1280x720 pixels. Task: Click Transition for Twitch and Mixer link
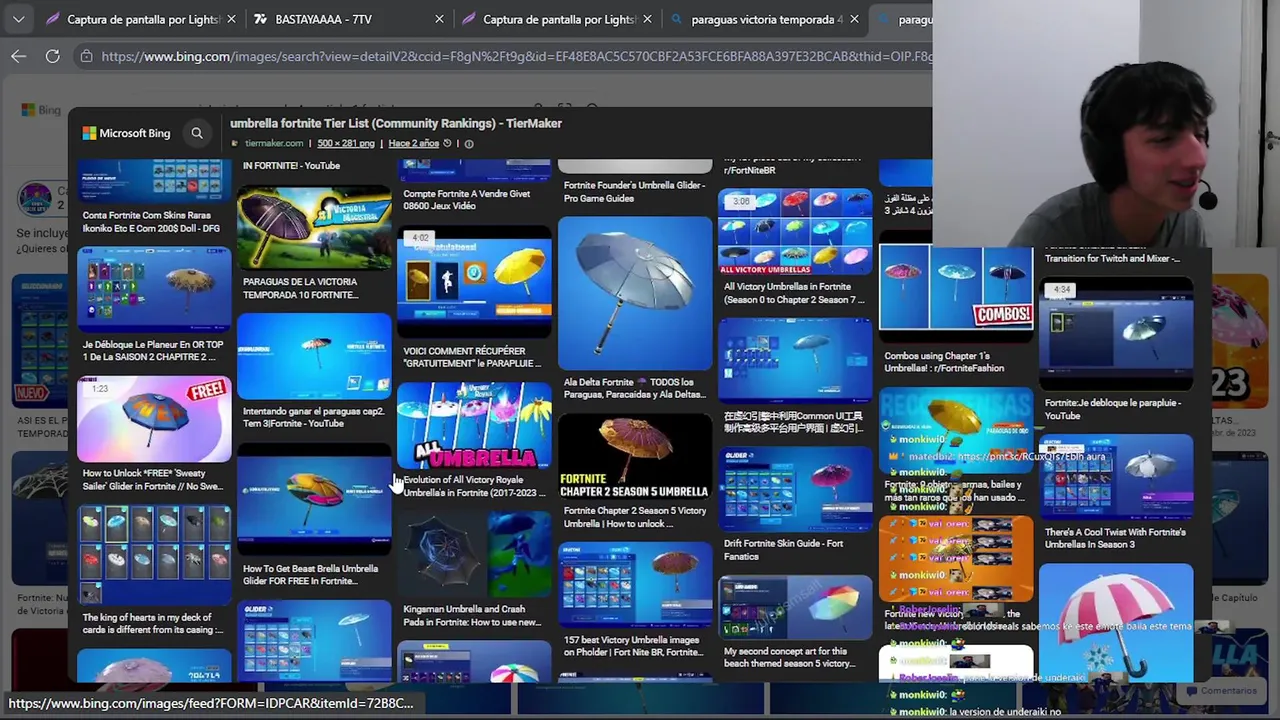coord(1112,258)
